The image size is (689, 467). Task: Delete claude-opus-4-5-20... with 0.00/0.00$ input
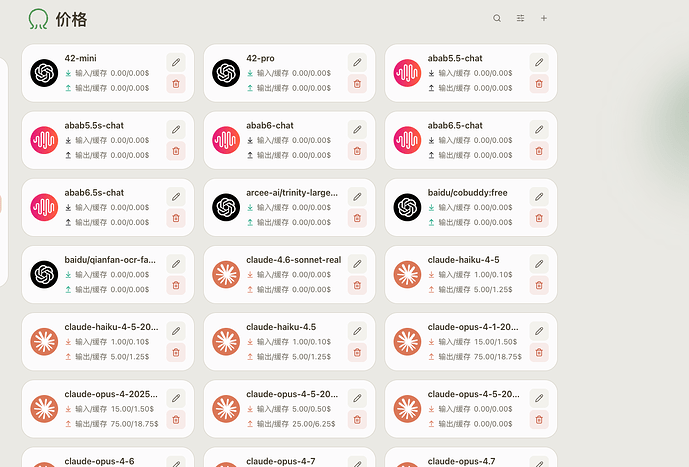(539, 420)
